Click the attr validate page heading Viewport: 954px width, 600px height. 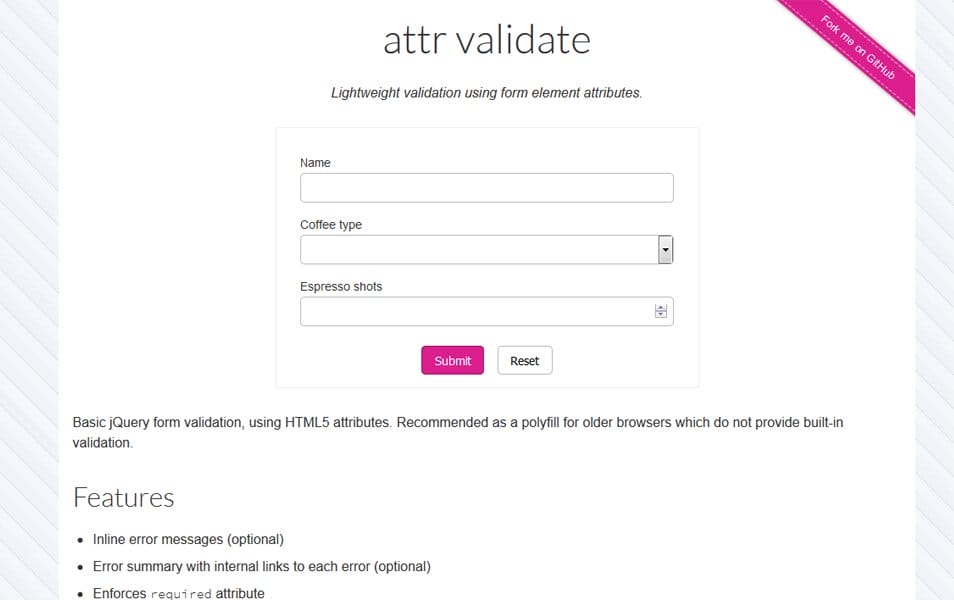pyautogui.click(x=486, y=39)
